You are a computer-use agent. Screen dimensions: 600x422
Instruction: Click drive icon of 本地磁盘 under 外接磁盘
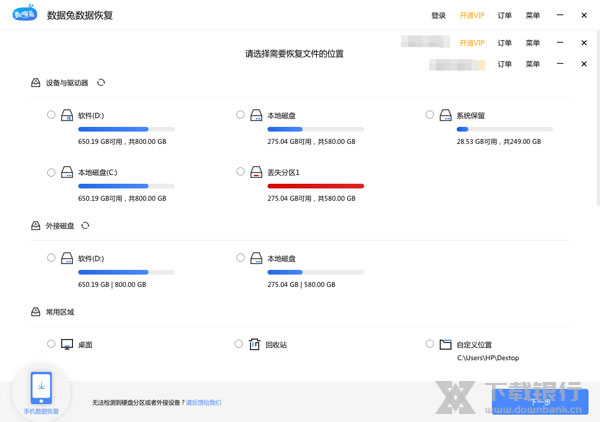pos(256,258)
